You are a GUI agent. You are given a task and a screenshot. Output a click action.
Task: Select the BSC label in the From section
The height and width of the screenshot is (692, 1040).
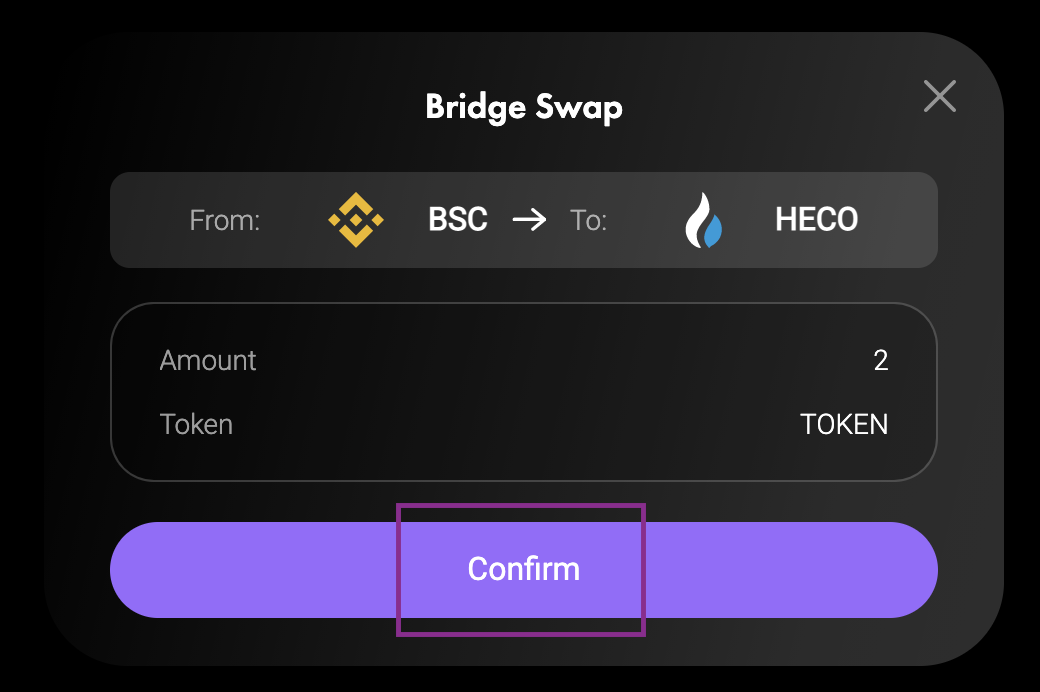457,219
